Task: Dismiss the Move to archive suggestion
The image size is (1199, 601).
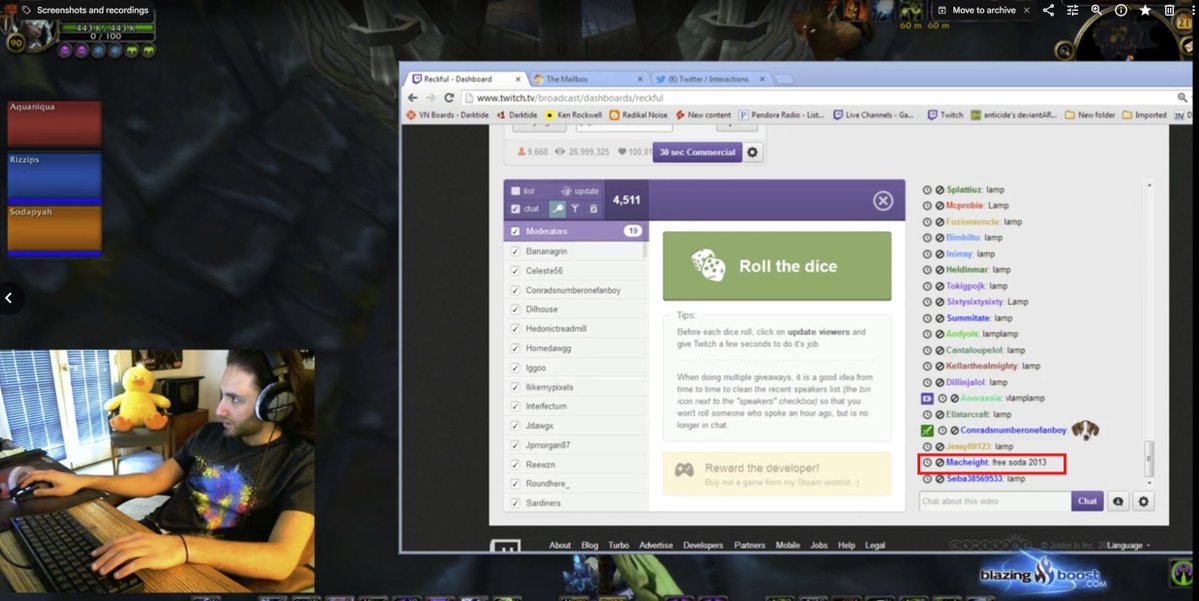Action: (1026, 10)
